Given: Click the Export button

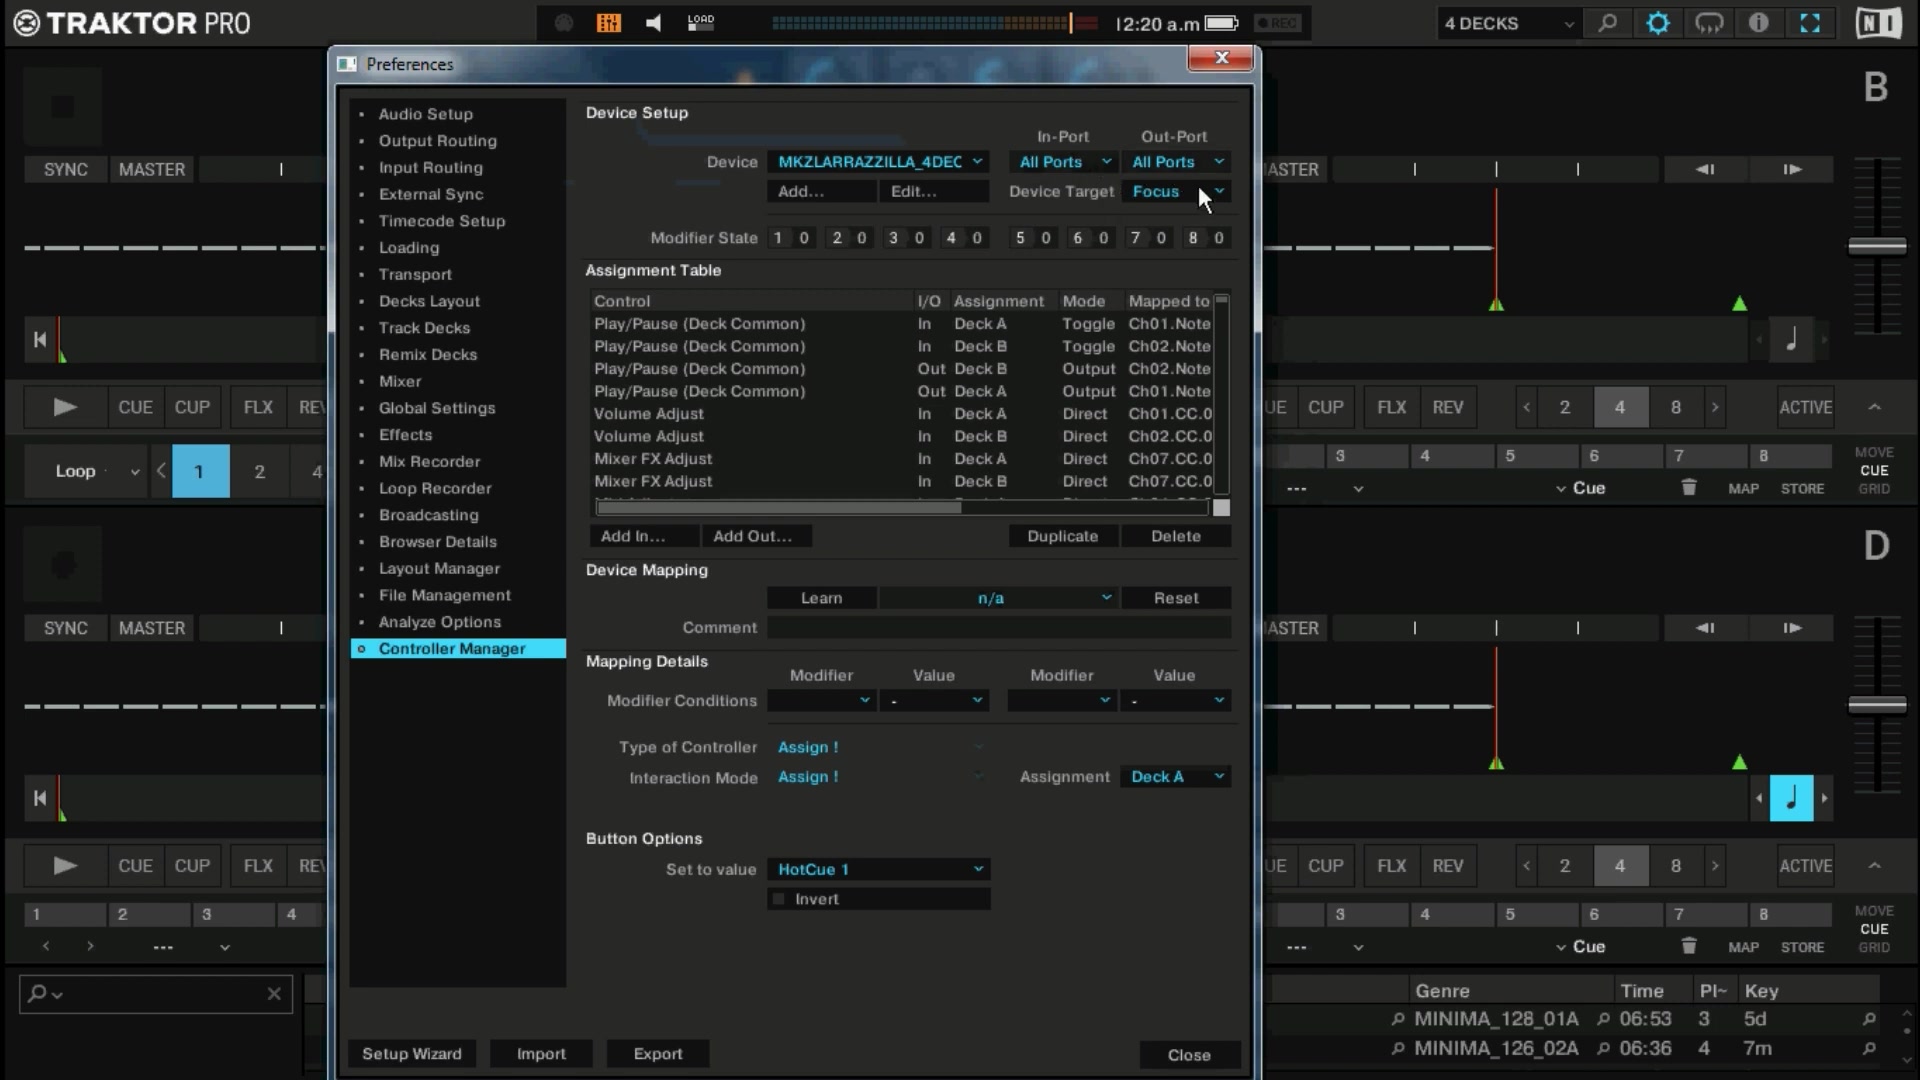Looking at the screenshot, I should pyautogui.click(x=657, y=1054).
